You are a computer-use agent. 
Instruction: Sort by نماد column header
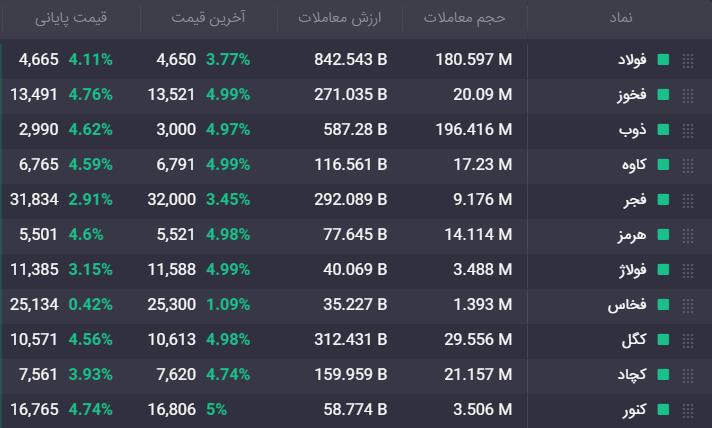coord(620,18)
